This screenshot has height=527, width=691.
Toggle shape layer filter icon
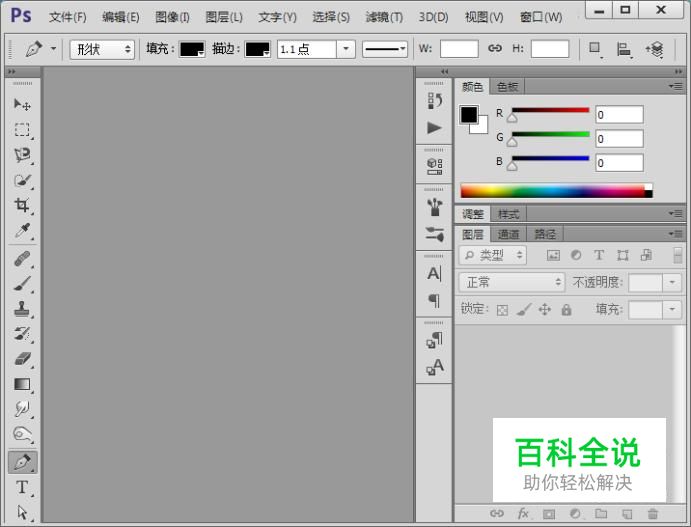pyautogui.click(x=623, y=255)
